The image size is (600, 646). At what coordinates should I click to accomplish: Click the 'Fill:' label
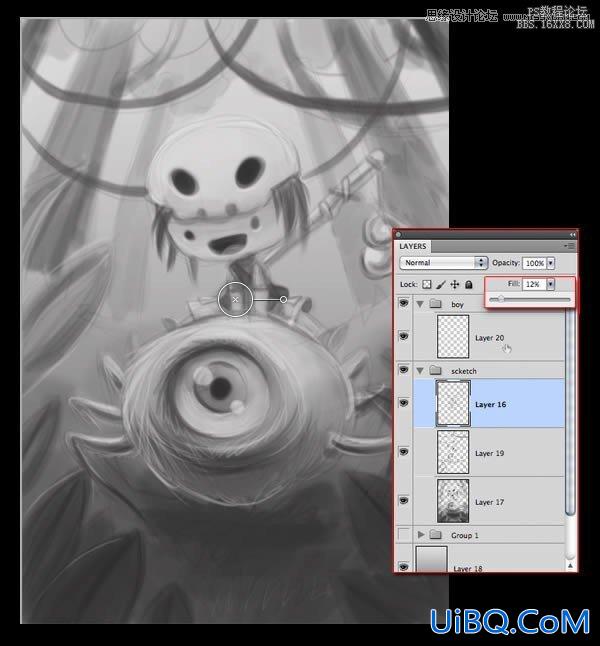click(513, 283)
